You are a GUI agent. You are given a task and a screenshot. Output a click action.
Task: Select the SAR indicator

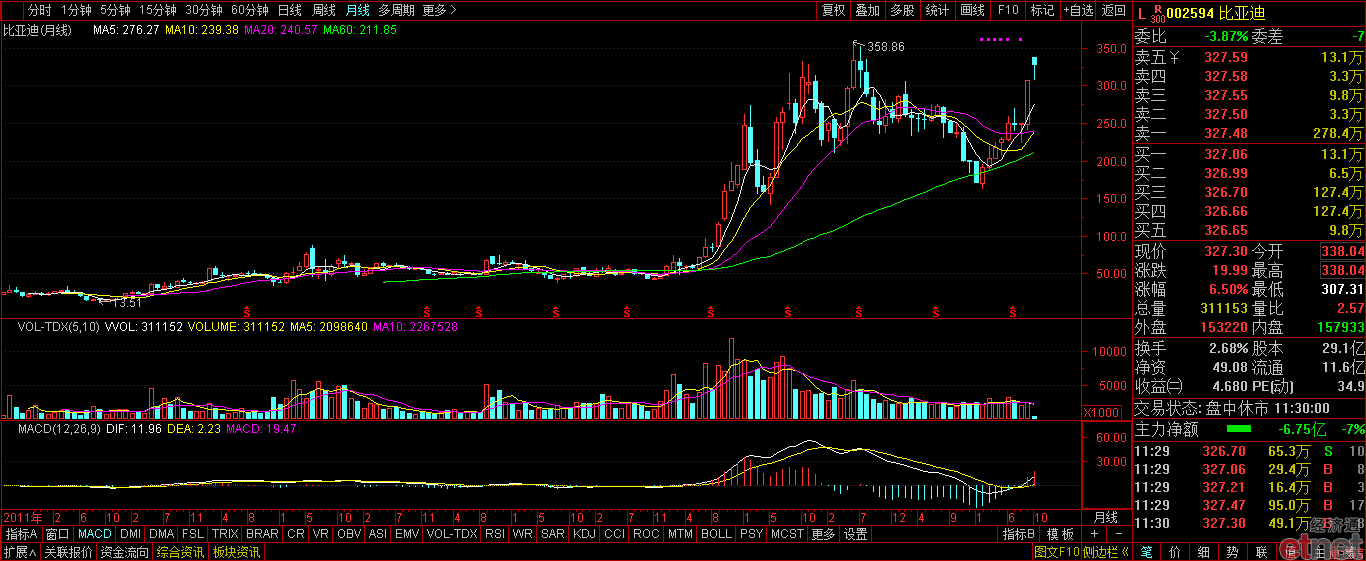[553, 534]
